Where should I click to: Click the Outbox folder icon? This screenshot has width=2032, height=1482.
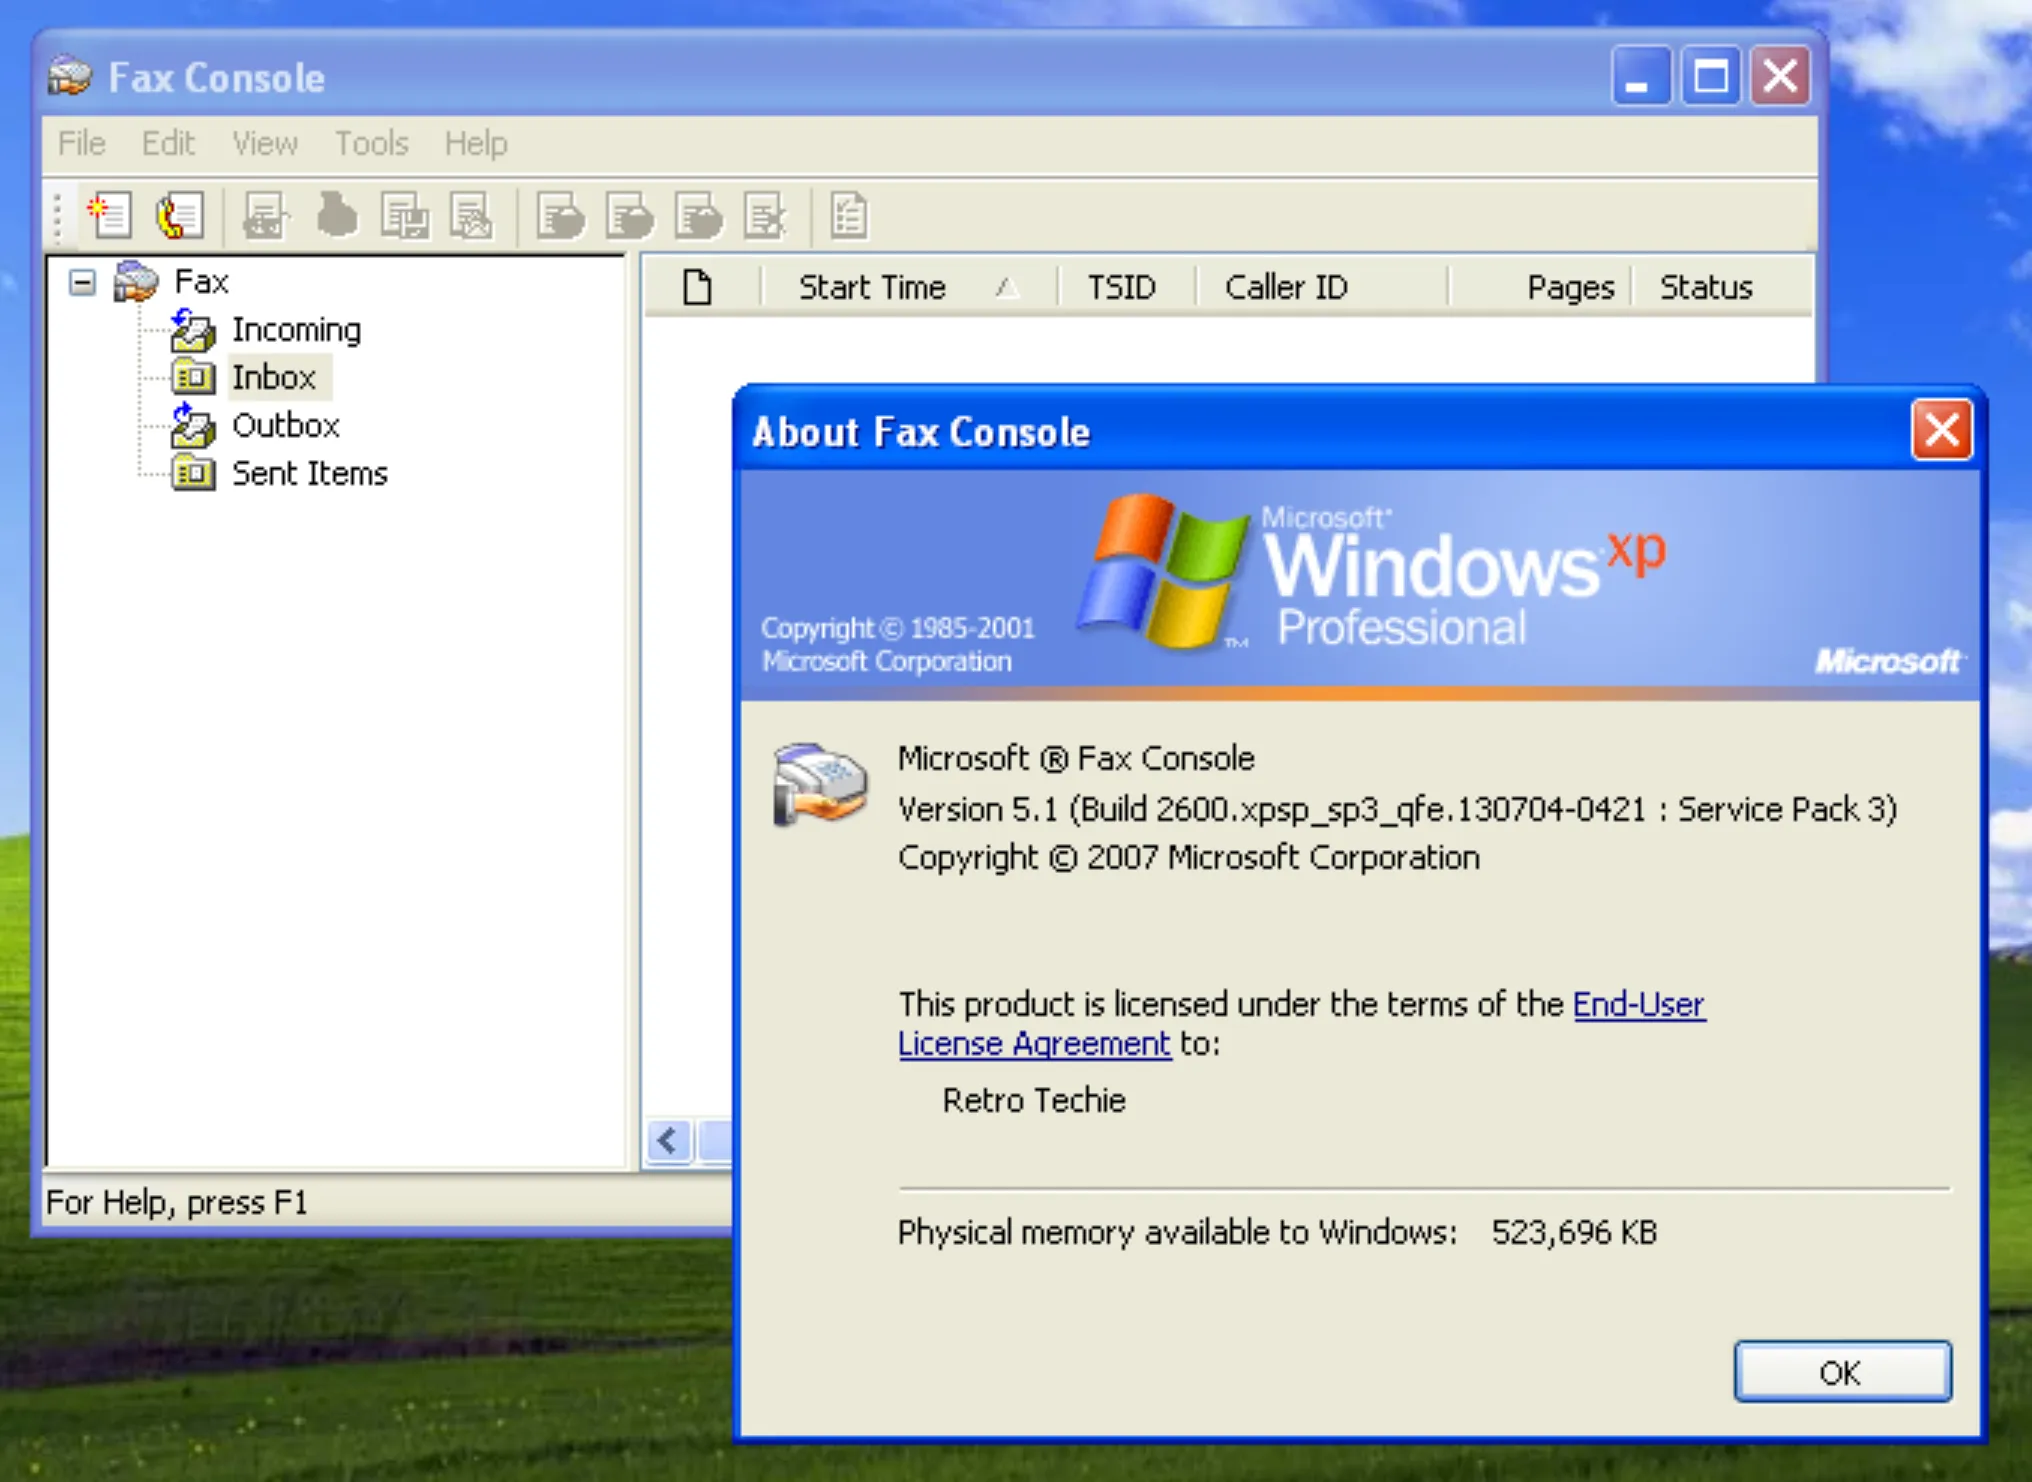(193, 426)
